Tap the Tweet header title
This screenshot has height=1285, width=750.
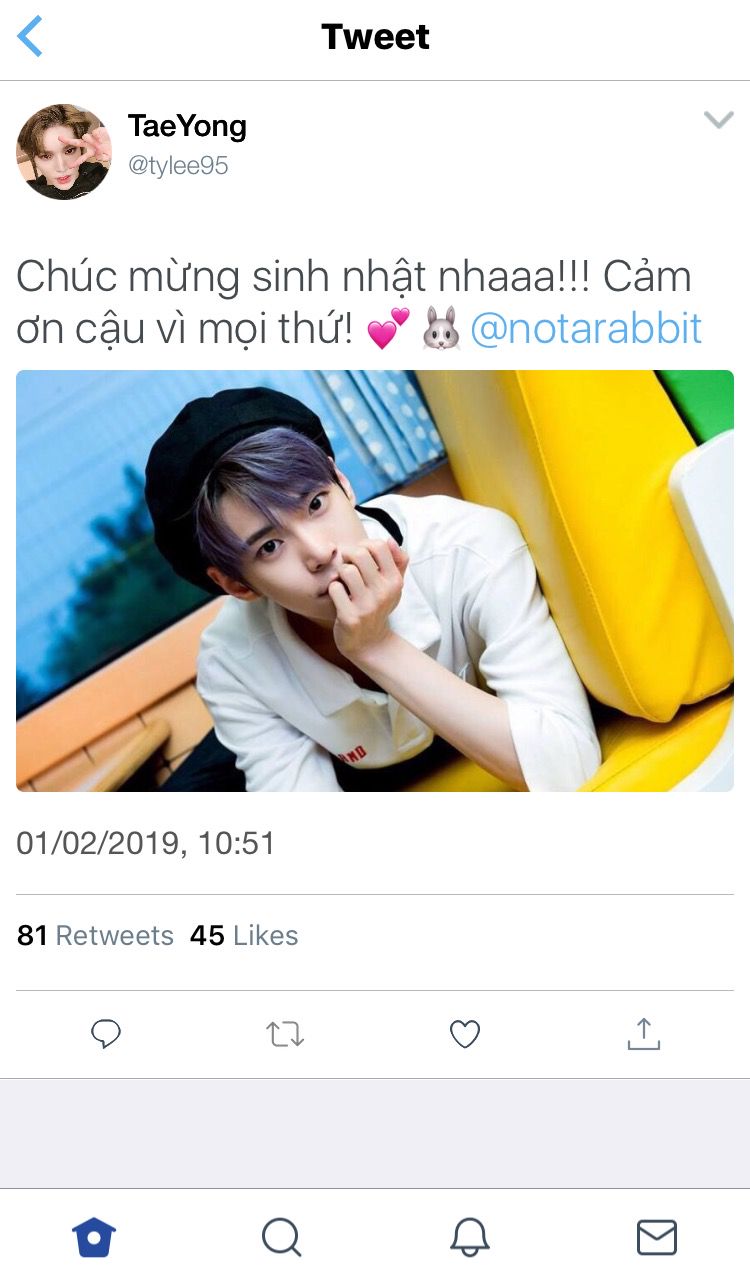pos(375,38)
